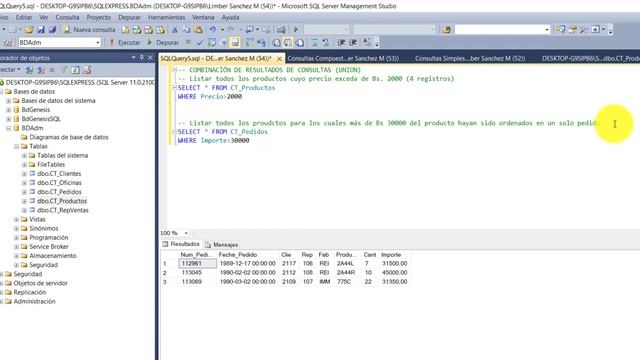Image resolution: width=640 pixels, height=360 pixels.
Task: Pin the Object Explorer panel
Action: (x=142, y=58)
